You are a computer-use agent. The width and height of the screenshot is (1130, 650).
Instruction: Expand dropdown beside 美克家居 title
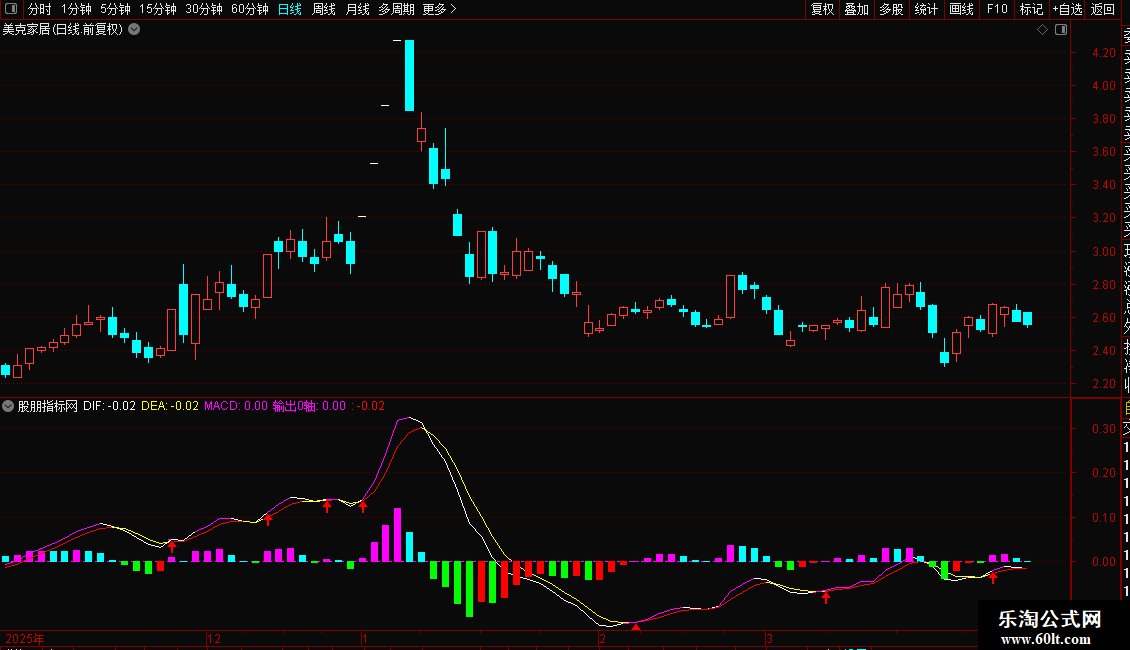click(x=134, y=29)
